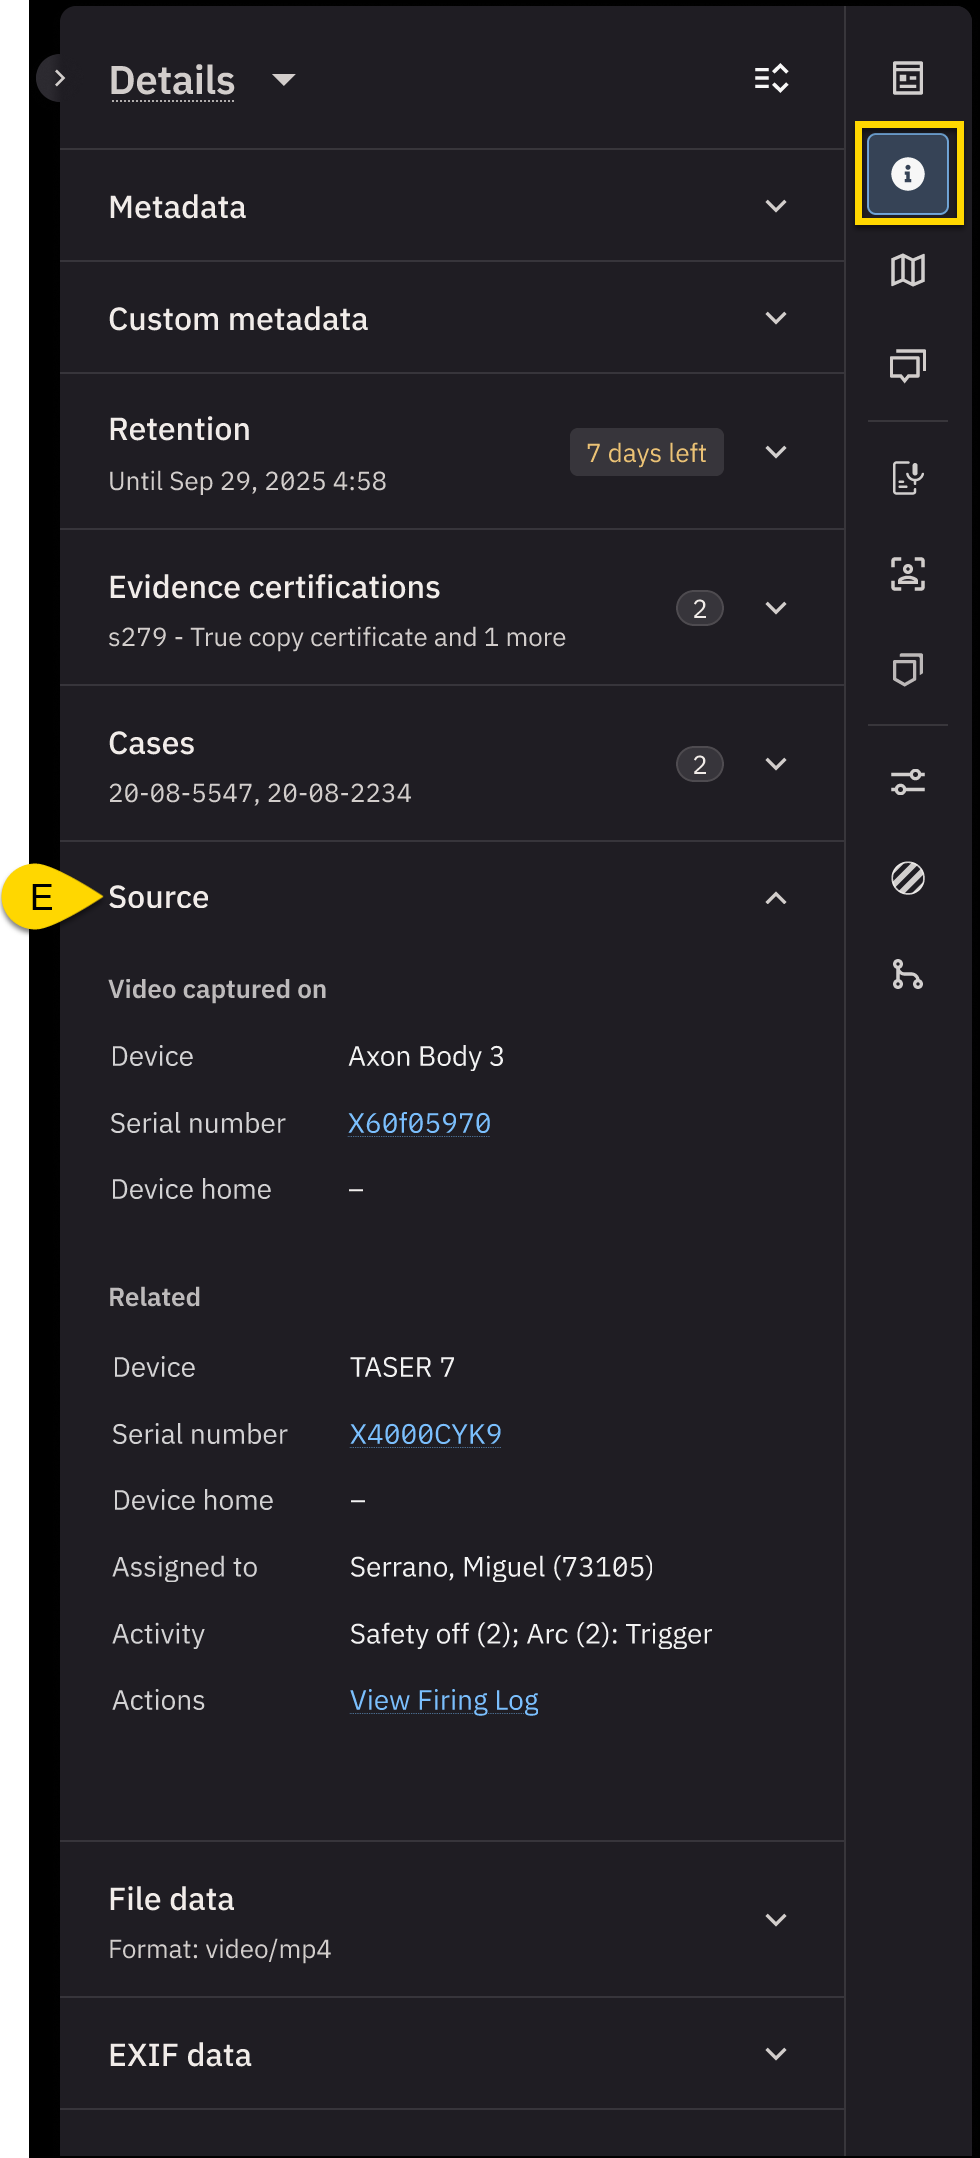The image size is (980, 2158).
Task: Collapse the Source section
Action: pos(776,898)
